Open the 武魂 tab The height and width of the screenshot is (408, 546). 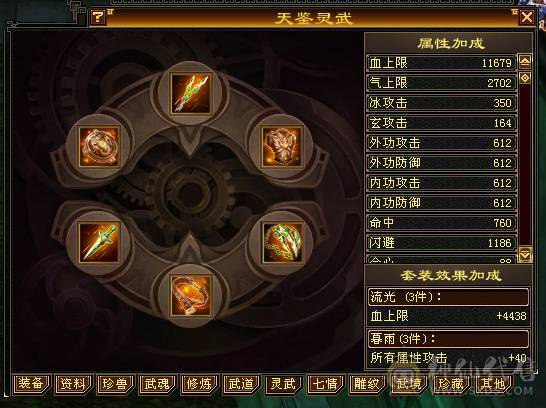[x=157, y=384]
